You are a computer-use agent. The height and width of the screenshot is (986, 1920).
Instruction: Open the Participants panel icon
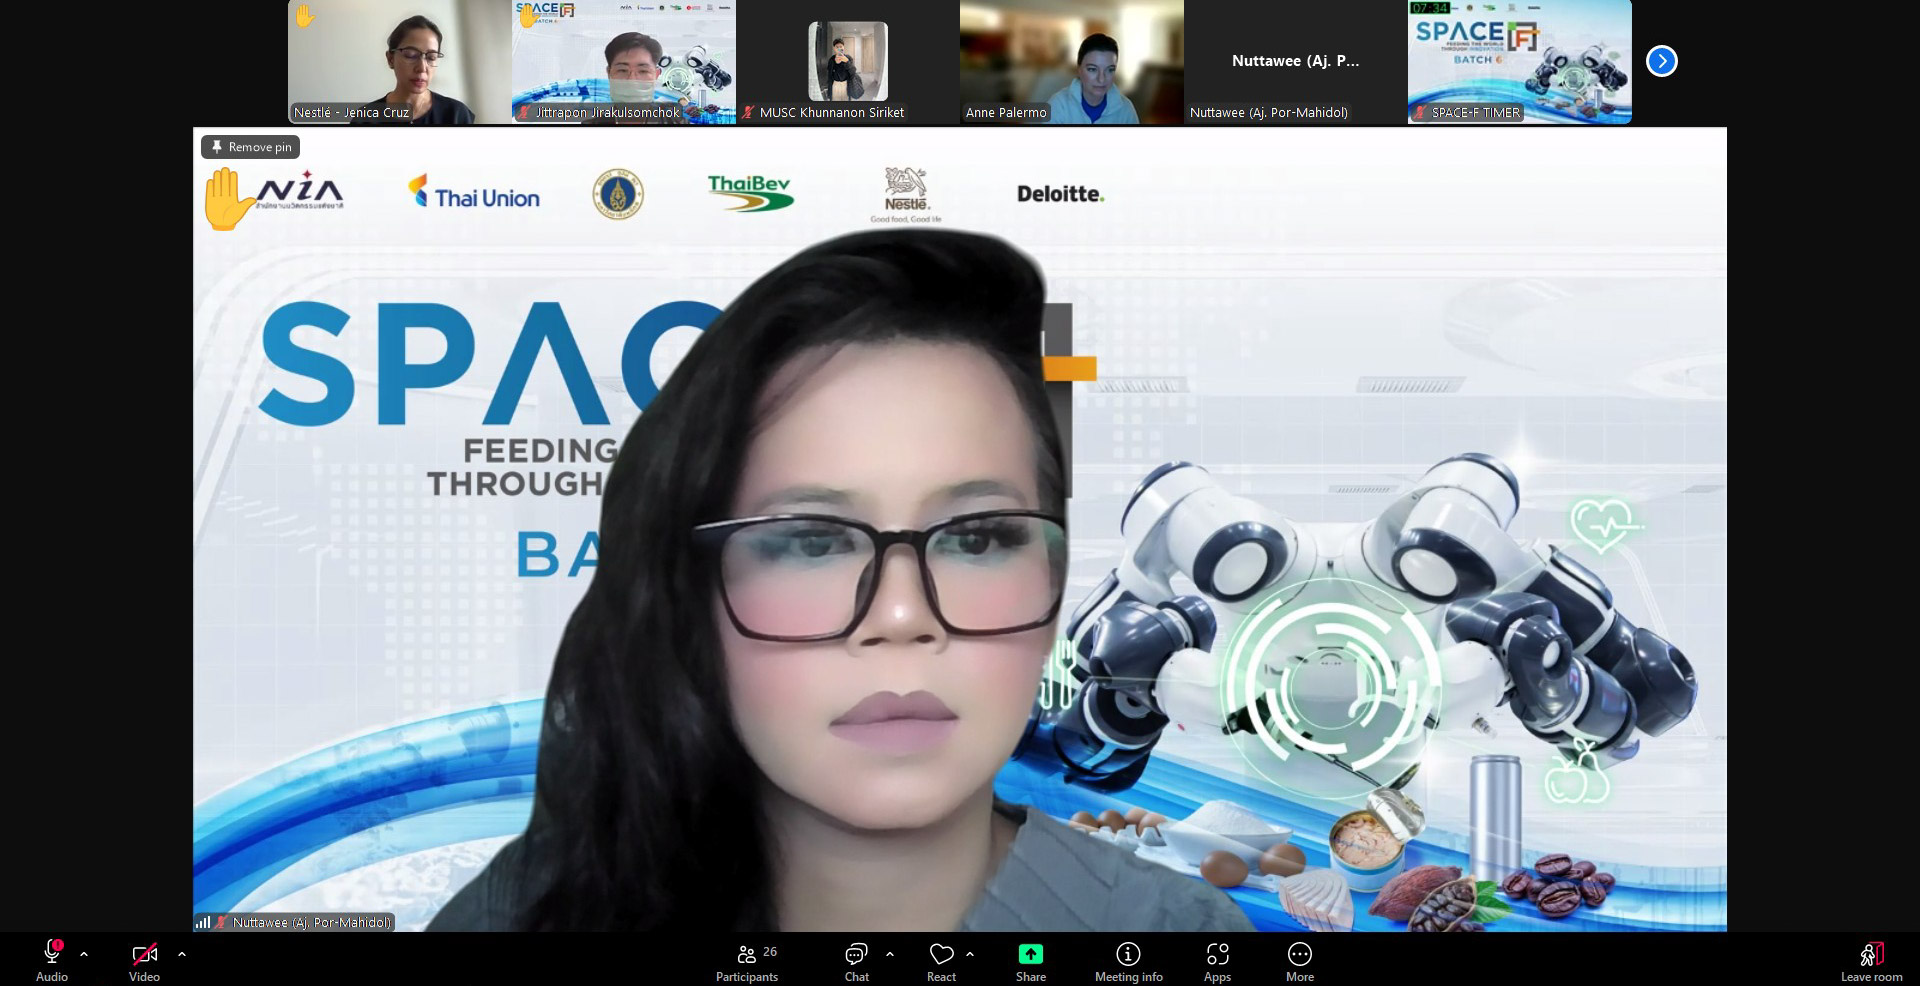tap(747, 954)
